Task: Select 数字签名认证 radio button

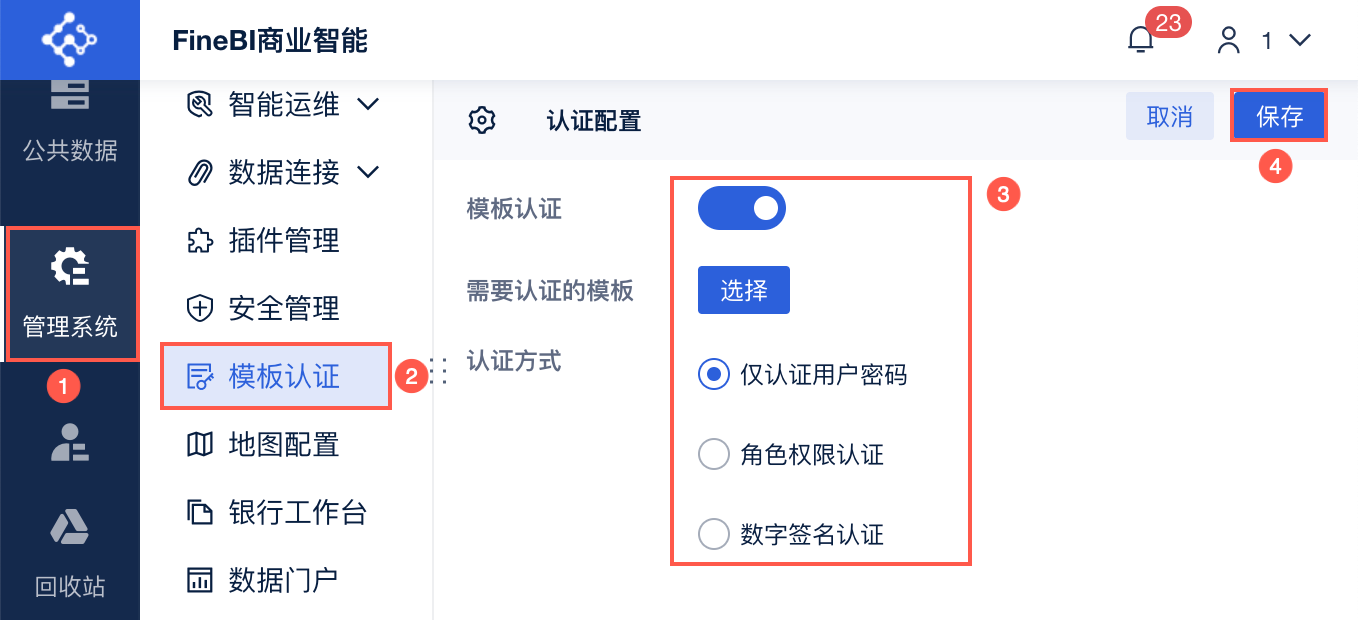Action: (x=714, y=535)
